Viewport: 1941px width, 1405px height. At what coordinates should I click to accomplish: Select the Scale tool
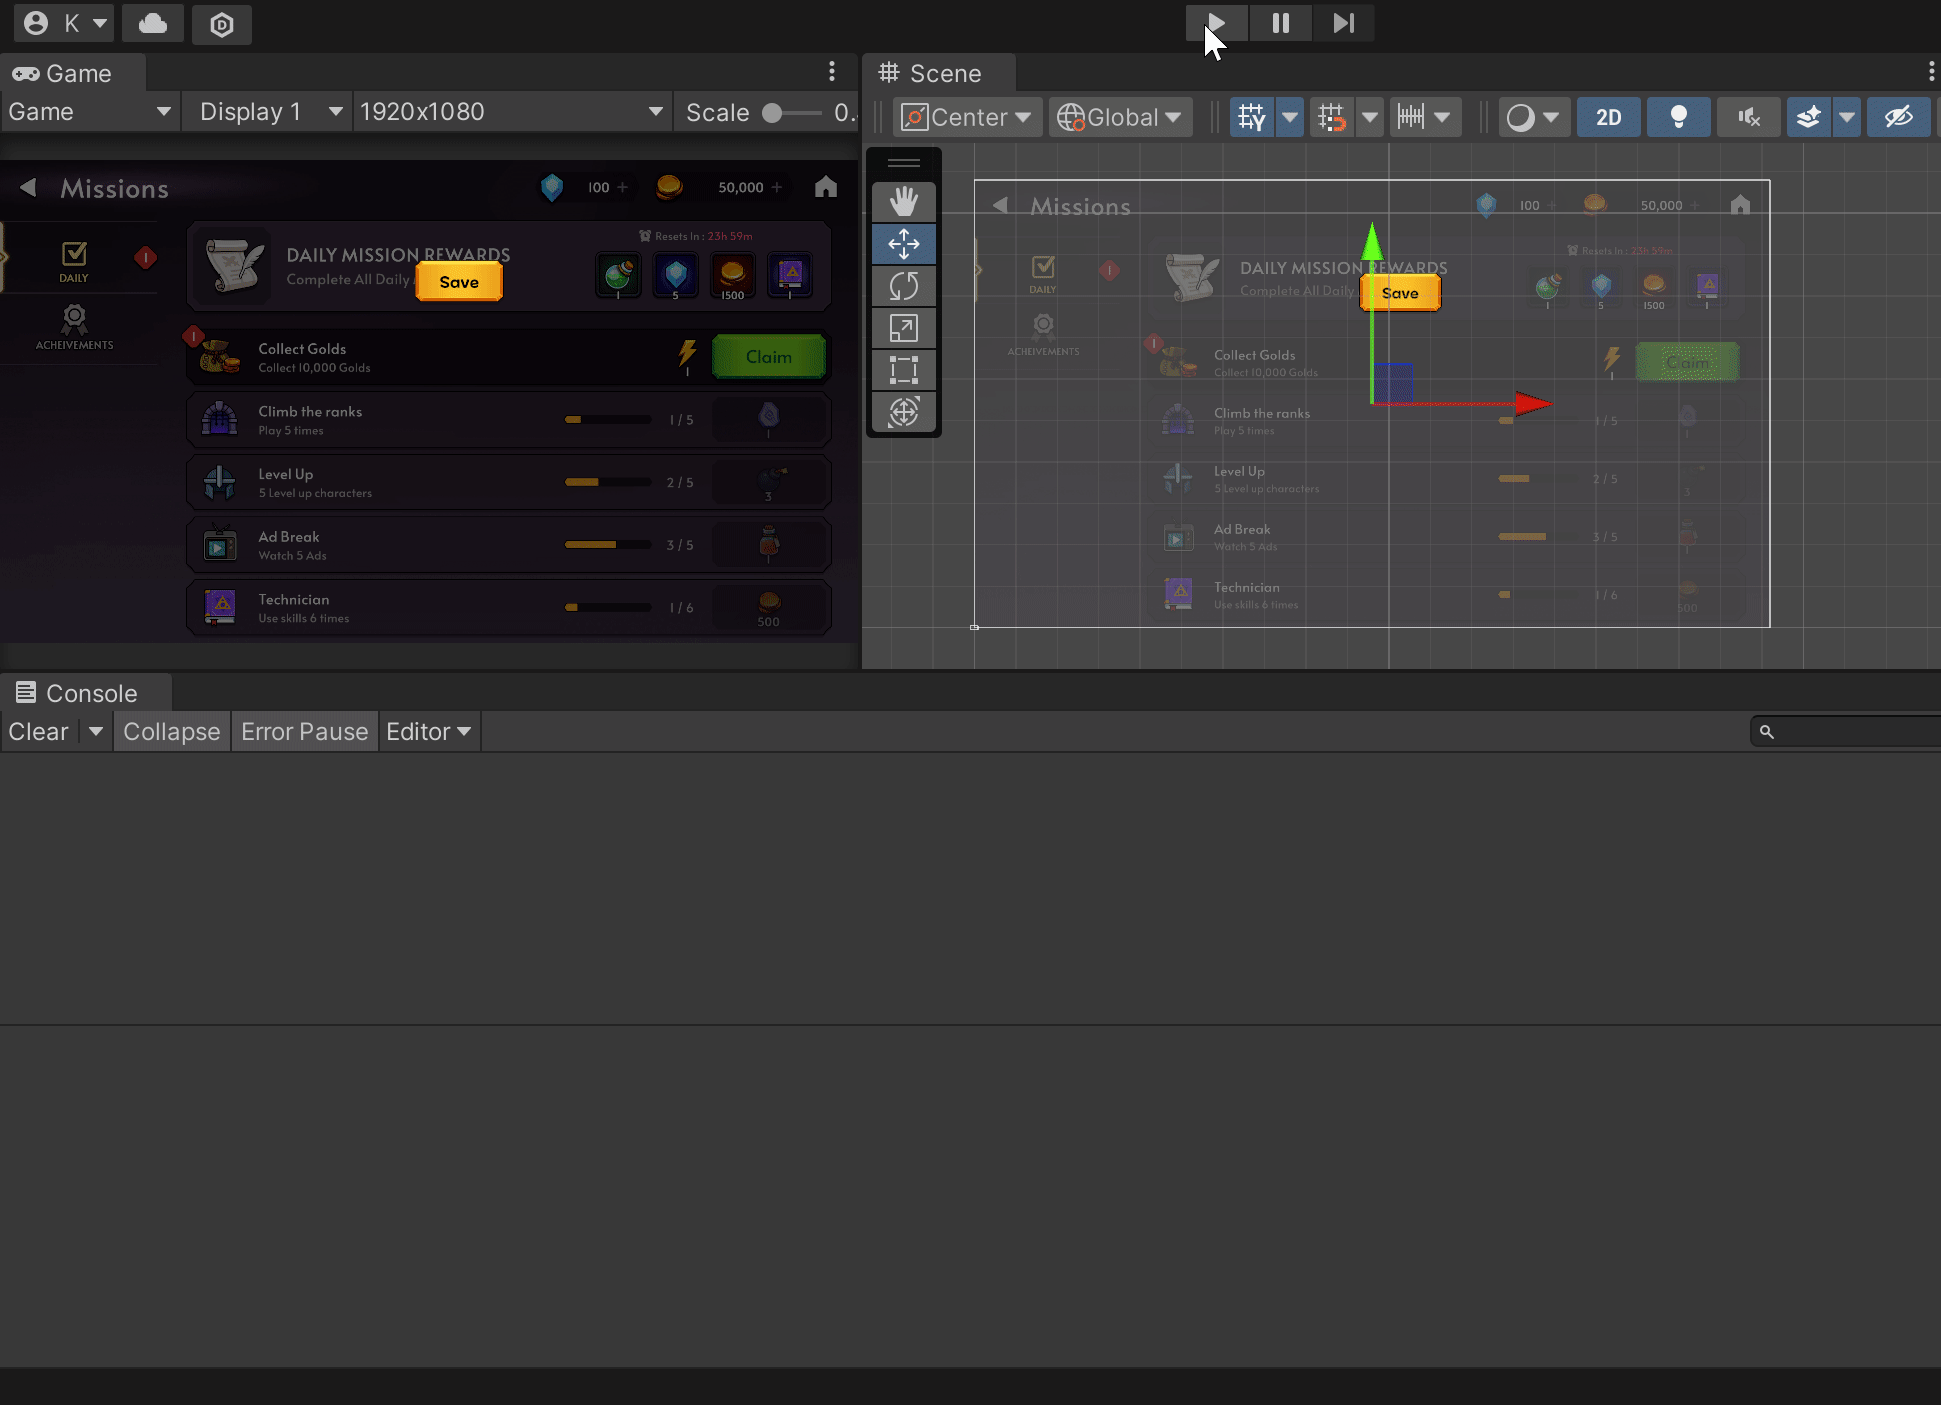coord(903,328)
